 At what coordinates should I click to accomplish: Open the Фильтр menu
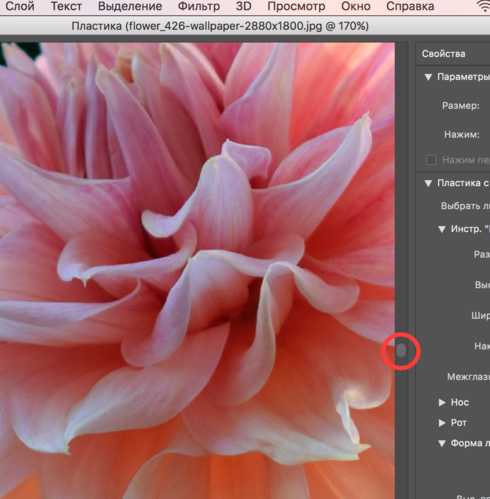click(199, 6)
